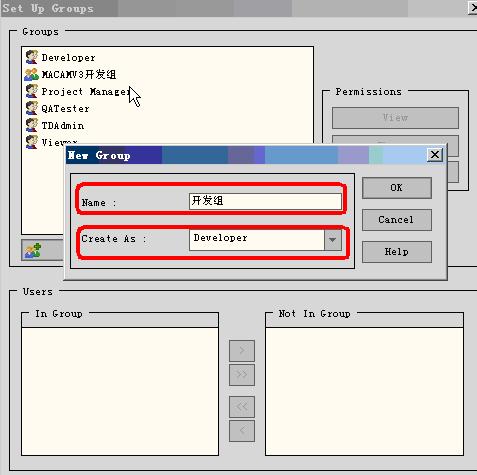Cancel the New Group dialog
The height and width of the screenshot is (475, 477).
397,220
